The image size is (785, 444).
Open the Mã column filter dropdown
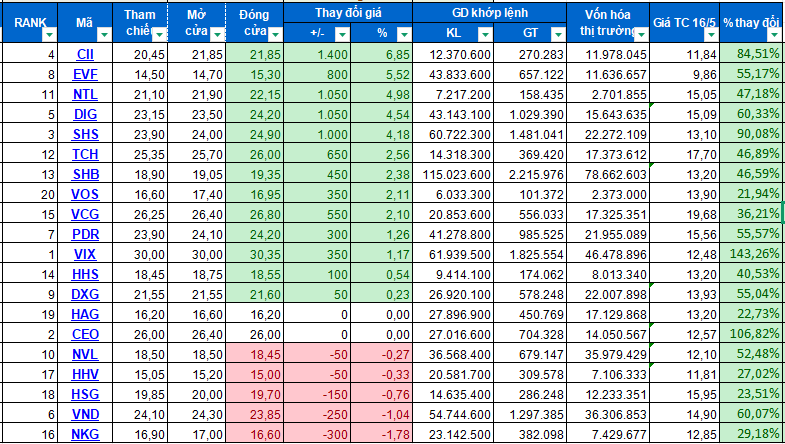[x=105, y=35]
